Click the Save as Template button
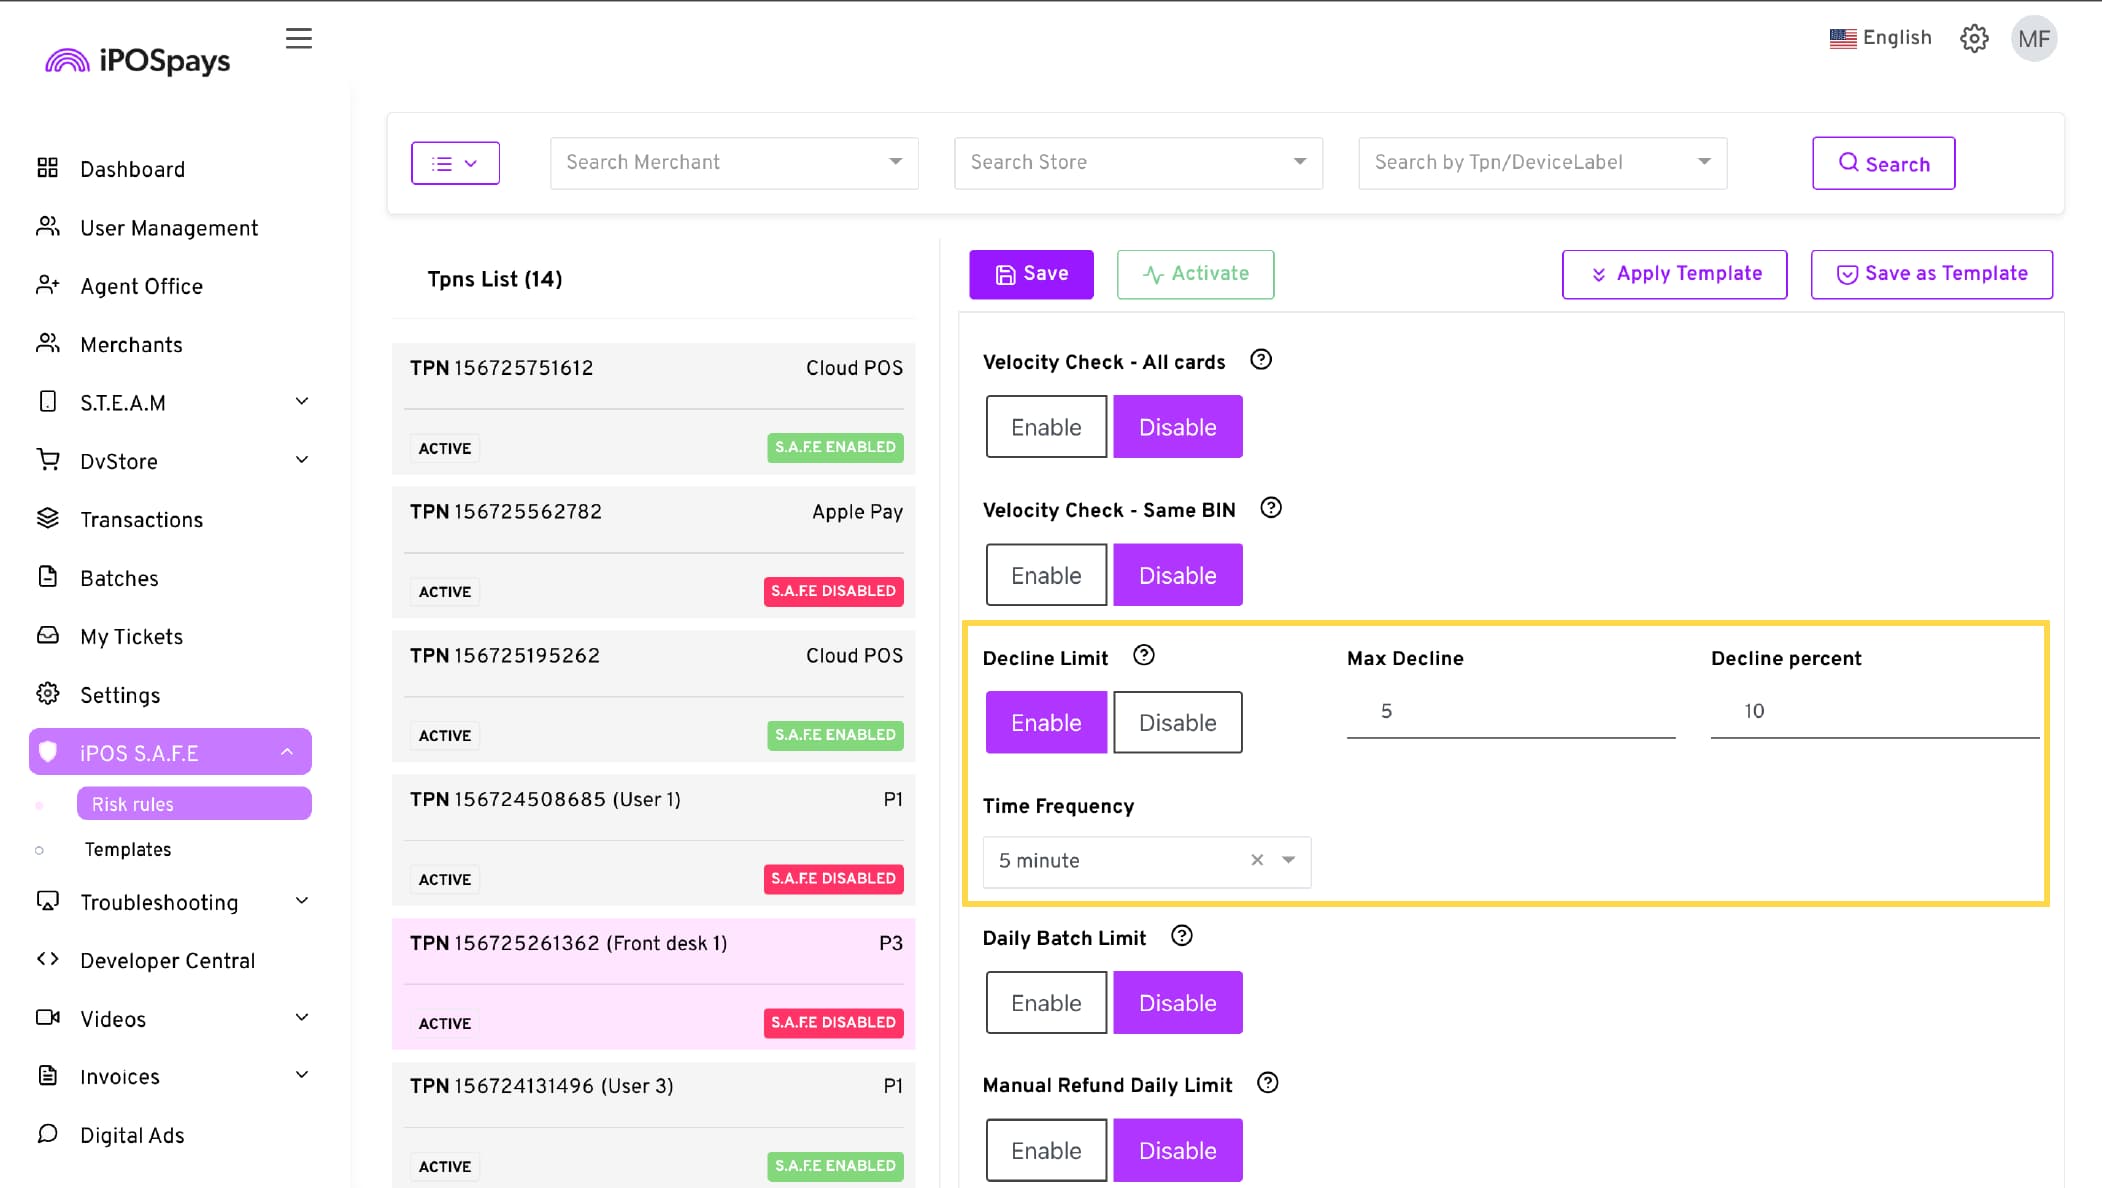2102x1188 pixels. tap(1931, 274)
